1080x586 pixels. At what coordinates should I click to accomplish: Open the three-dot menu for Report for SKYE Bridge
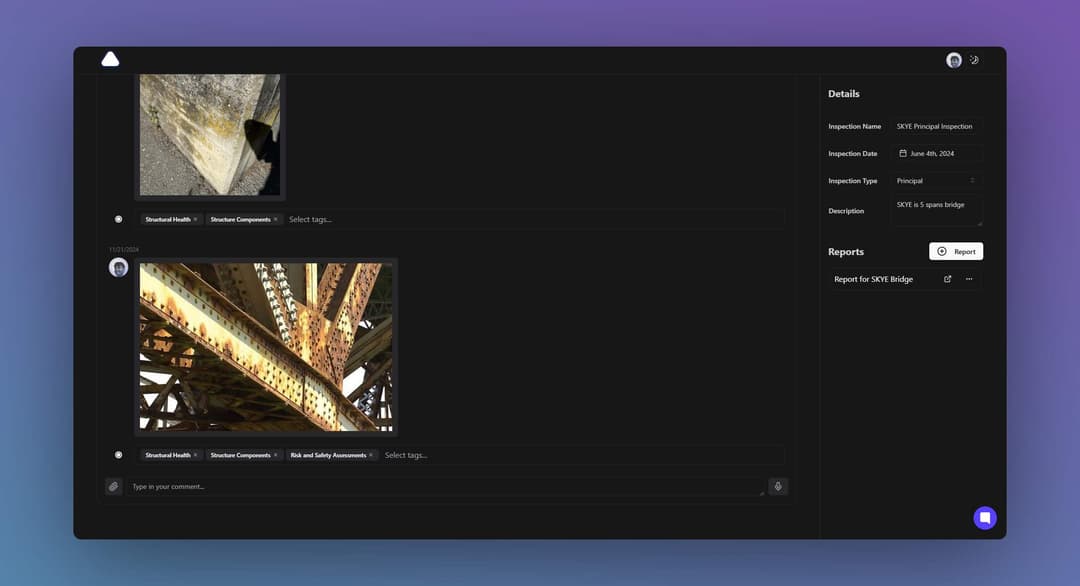click(x=968, y=279)
